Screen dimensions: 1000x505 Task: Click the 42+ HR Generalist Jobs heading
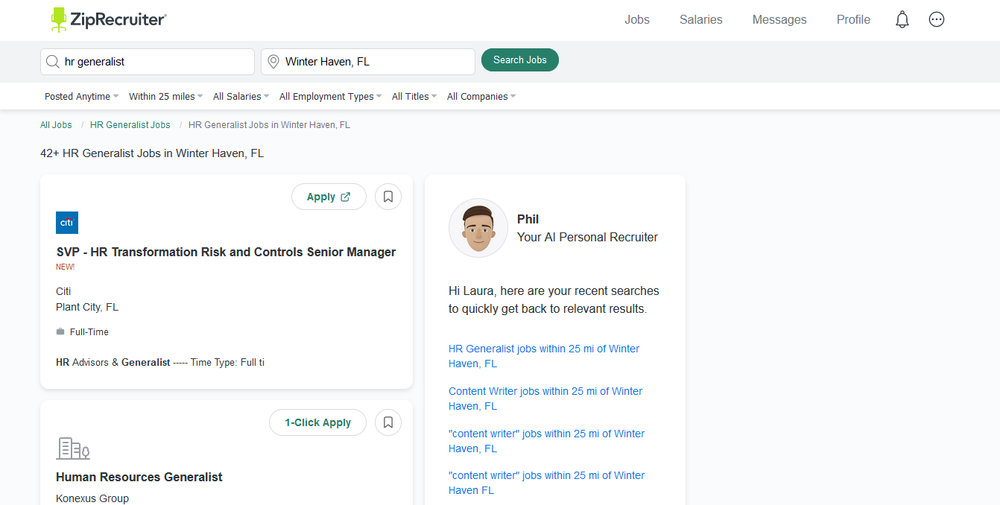click(152, 153)
